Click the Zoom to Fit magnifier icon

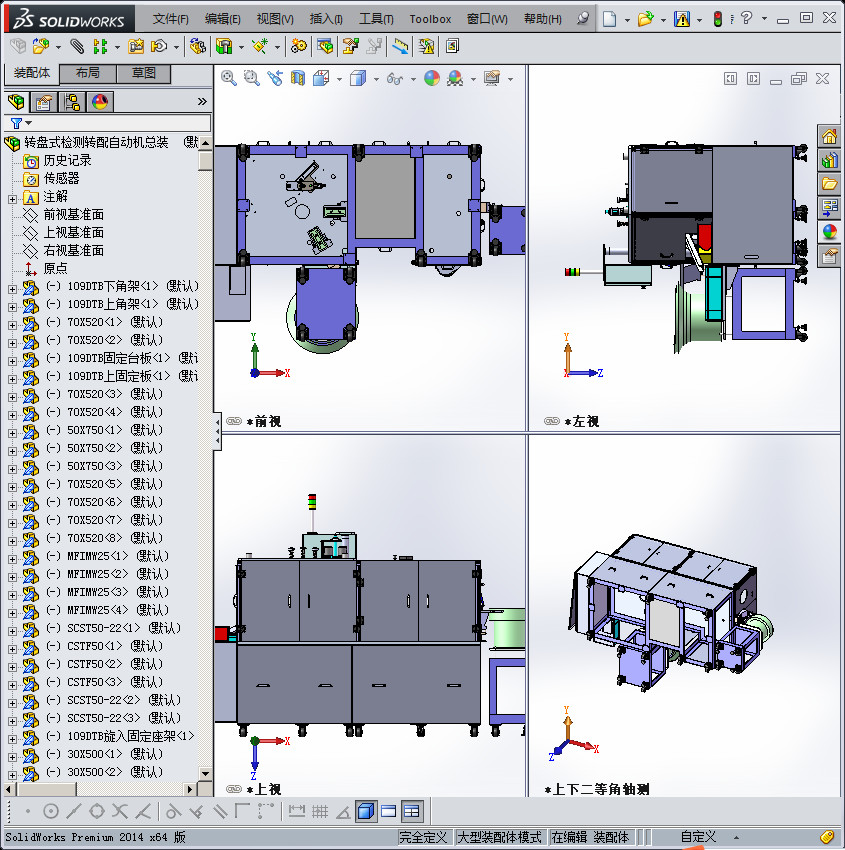[229, 79]
